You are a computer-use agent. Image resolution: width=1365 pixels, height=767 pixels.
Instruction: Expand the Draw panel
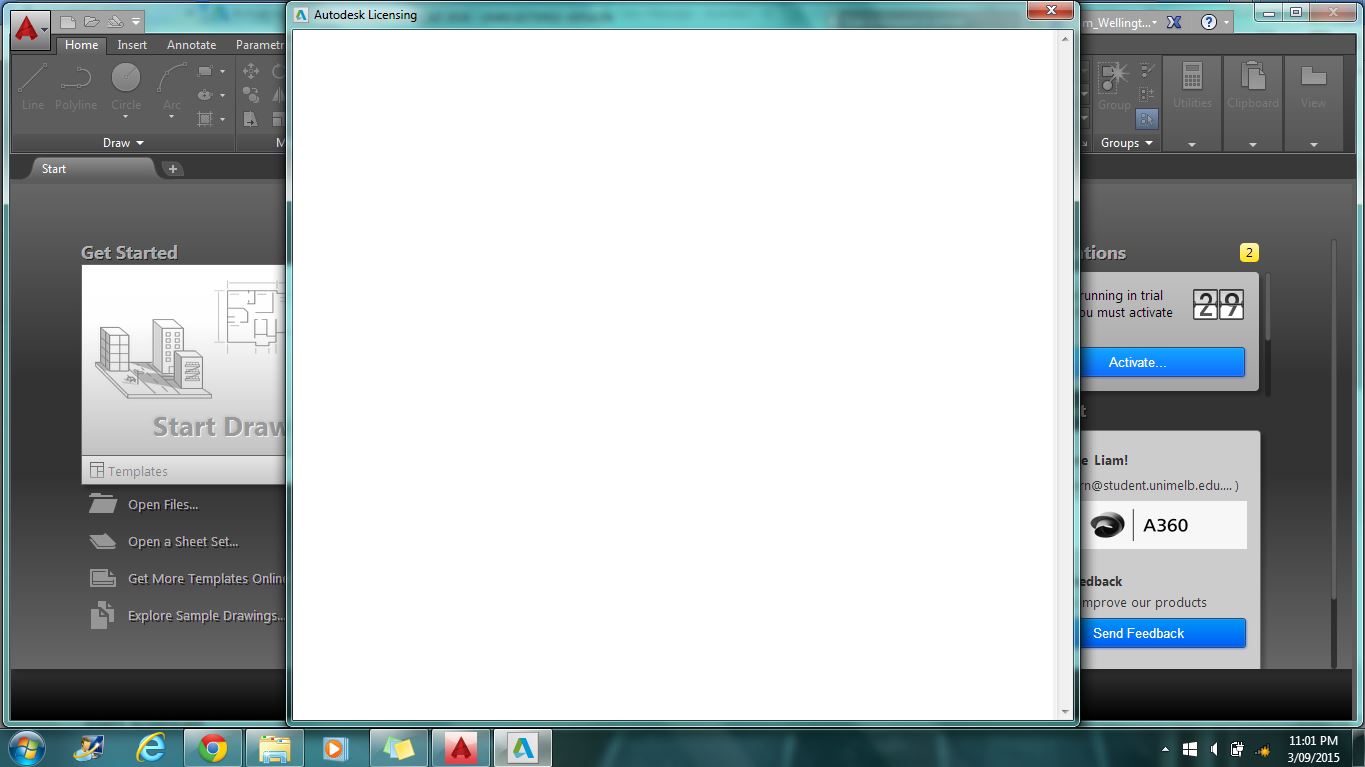click(x=140, y=142)
